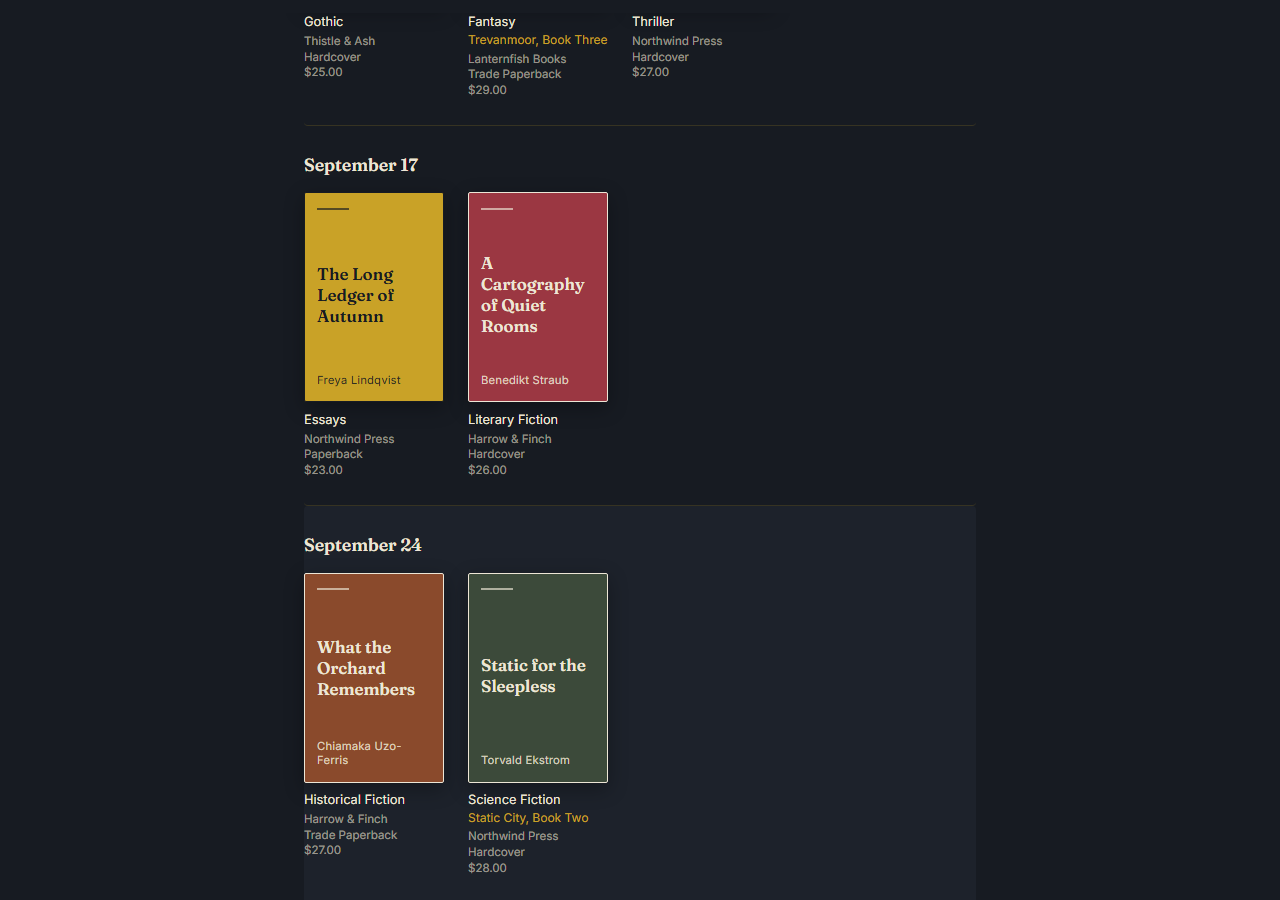Screen dimensions: 1280x900
Task: Open Static for the Sleepless cover
Action: click(x=538, y=678)
